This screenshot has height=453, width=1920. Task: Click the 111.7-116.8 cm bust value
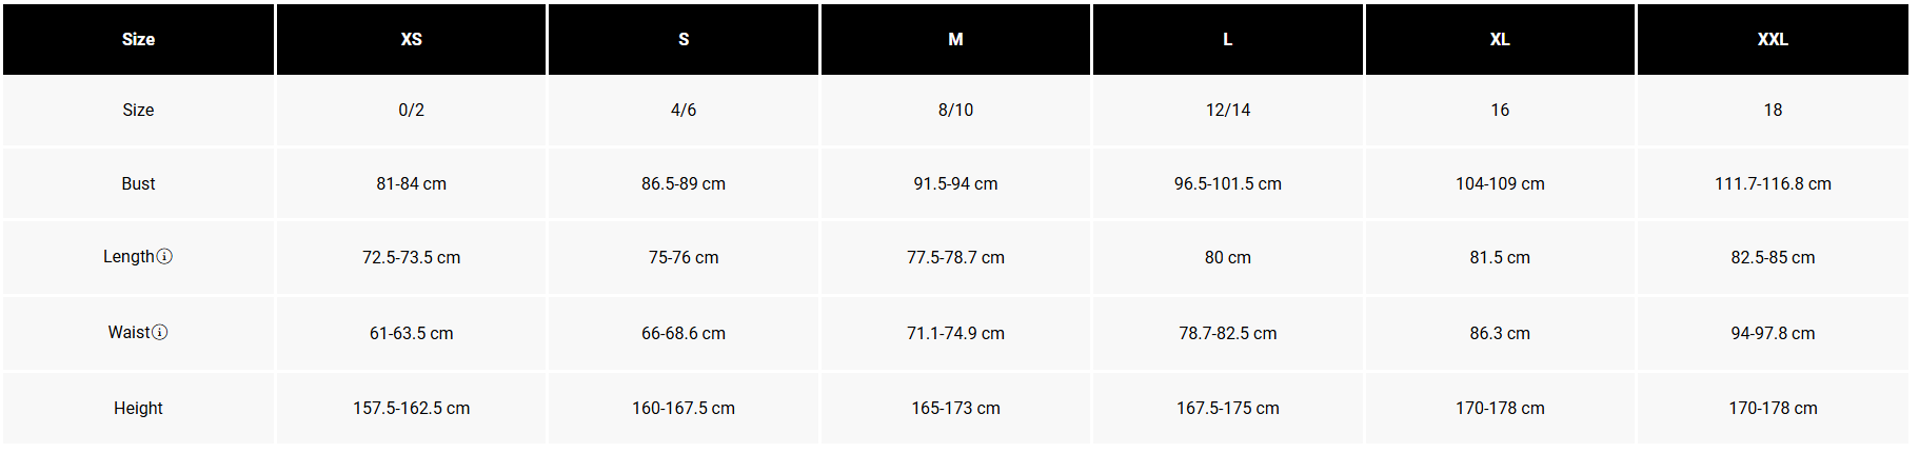coord(1772,184)
